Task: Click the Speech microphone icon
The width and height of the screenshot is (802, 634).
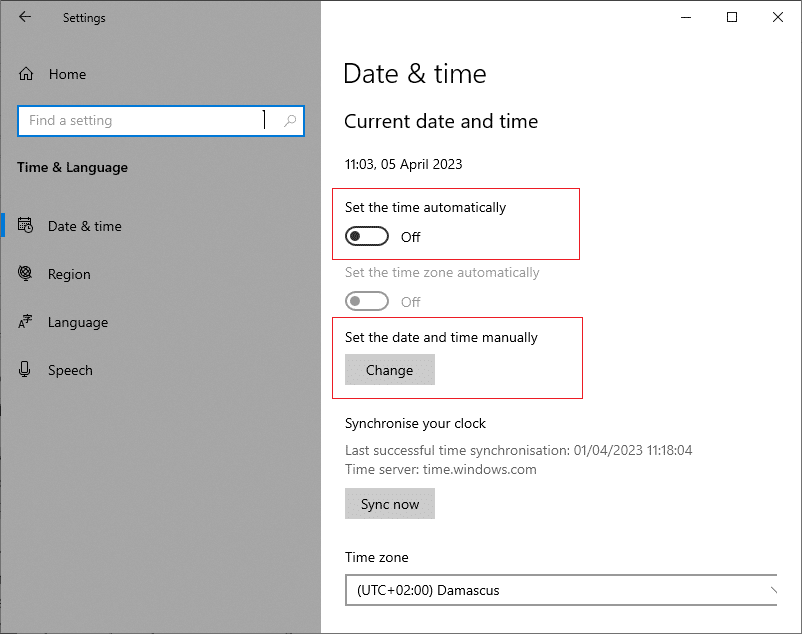Action: click(x=26, y=370)
